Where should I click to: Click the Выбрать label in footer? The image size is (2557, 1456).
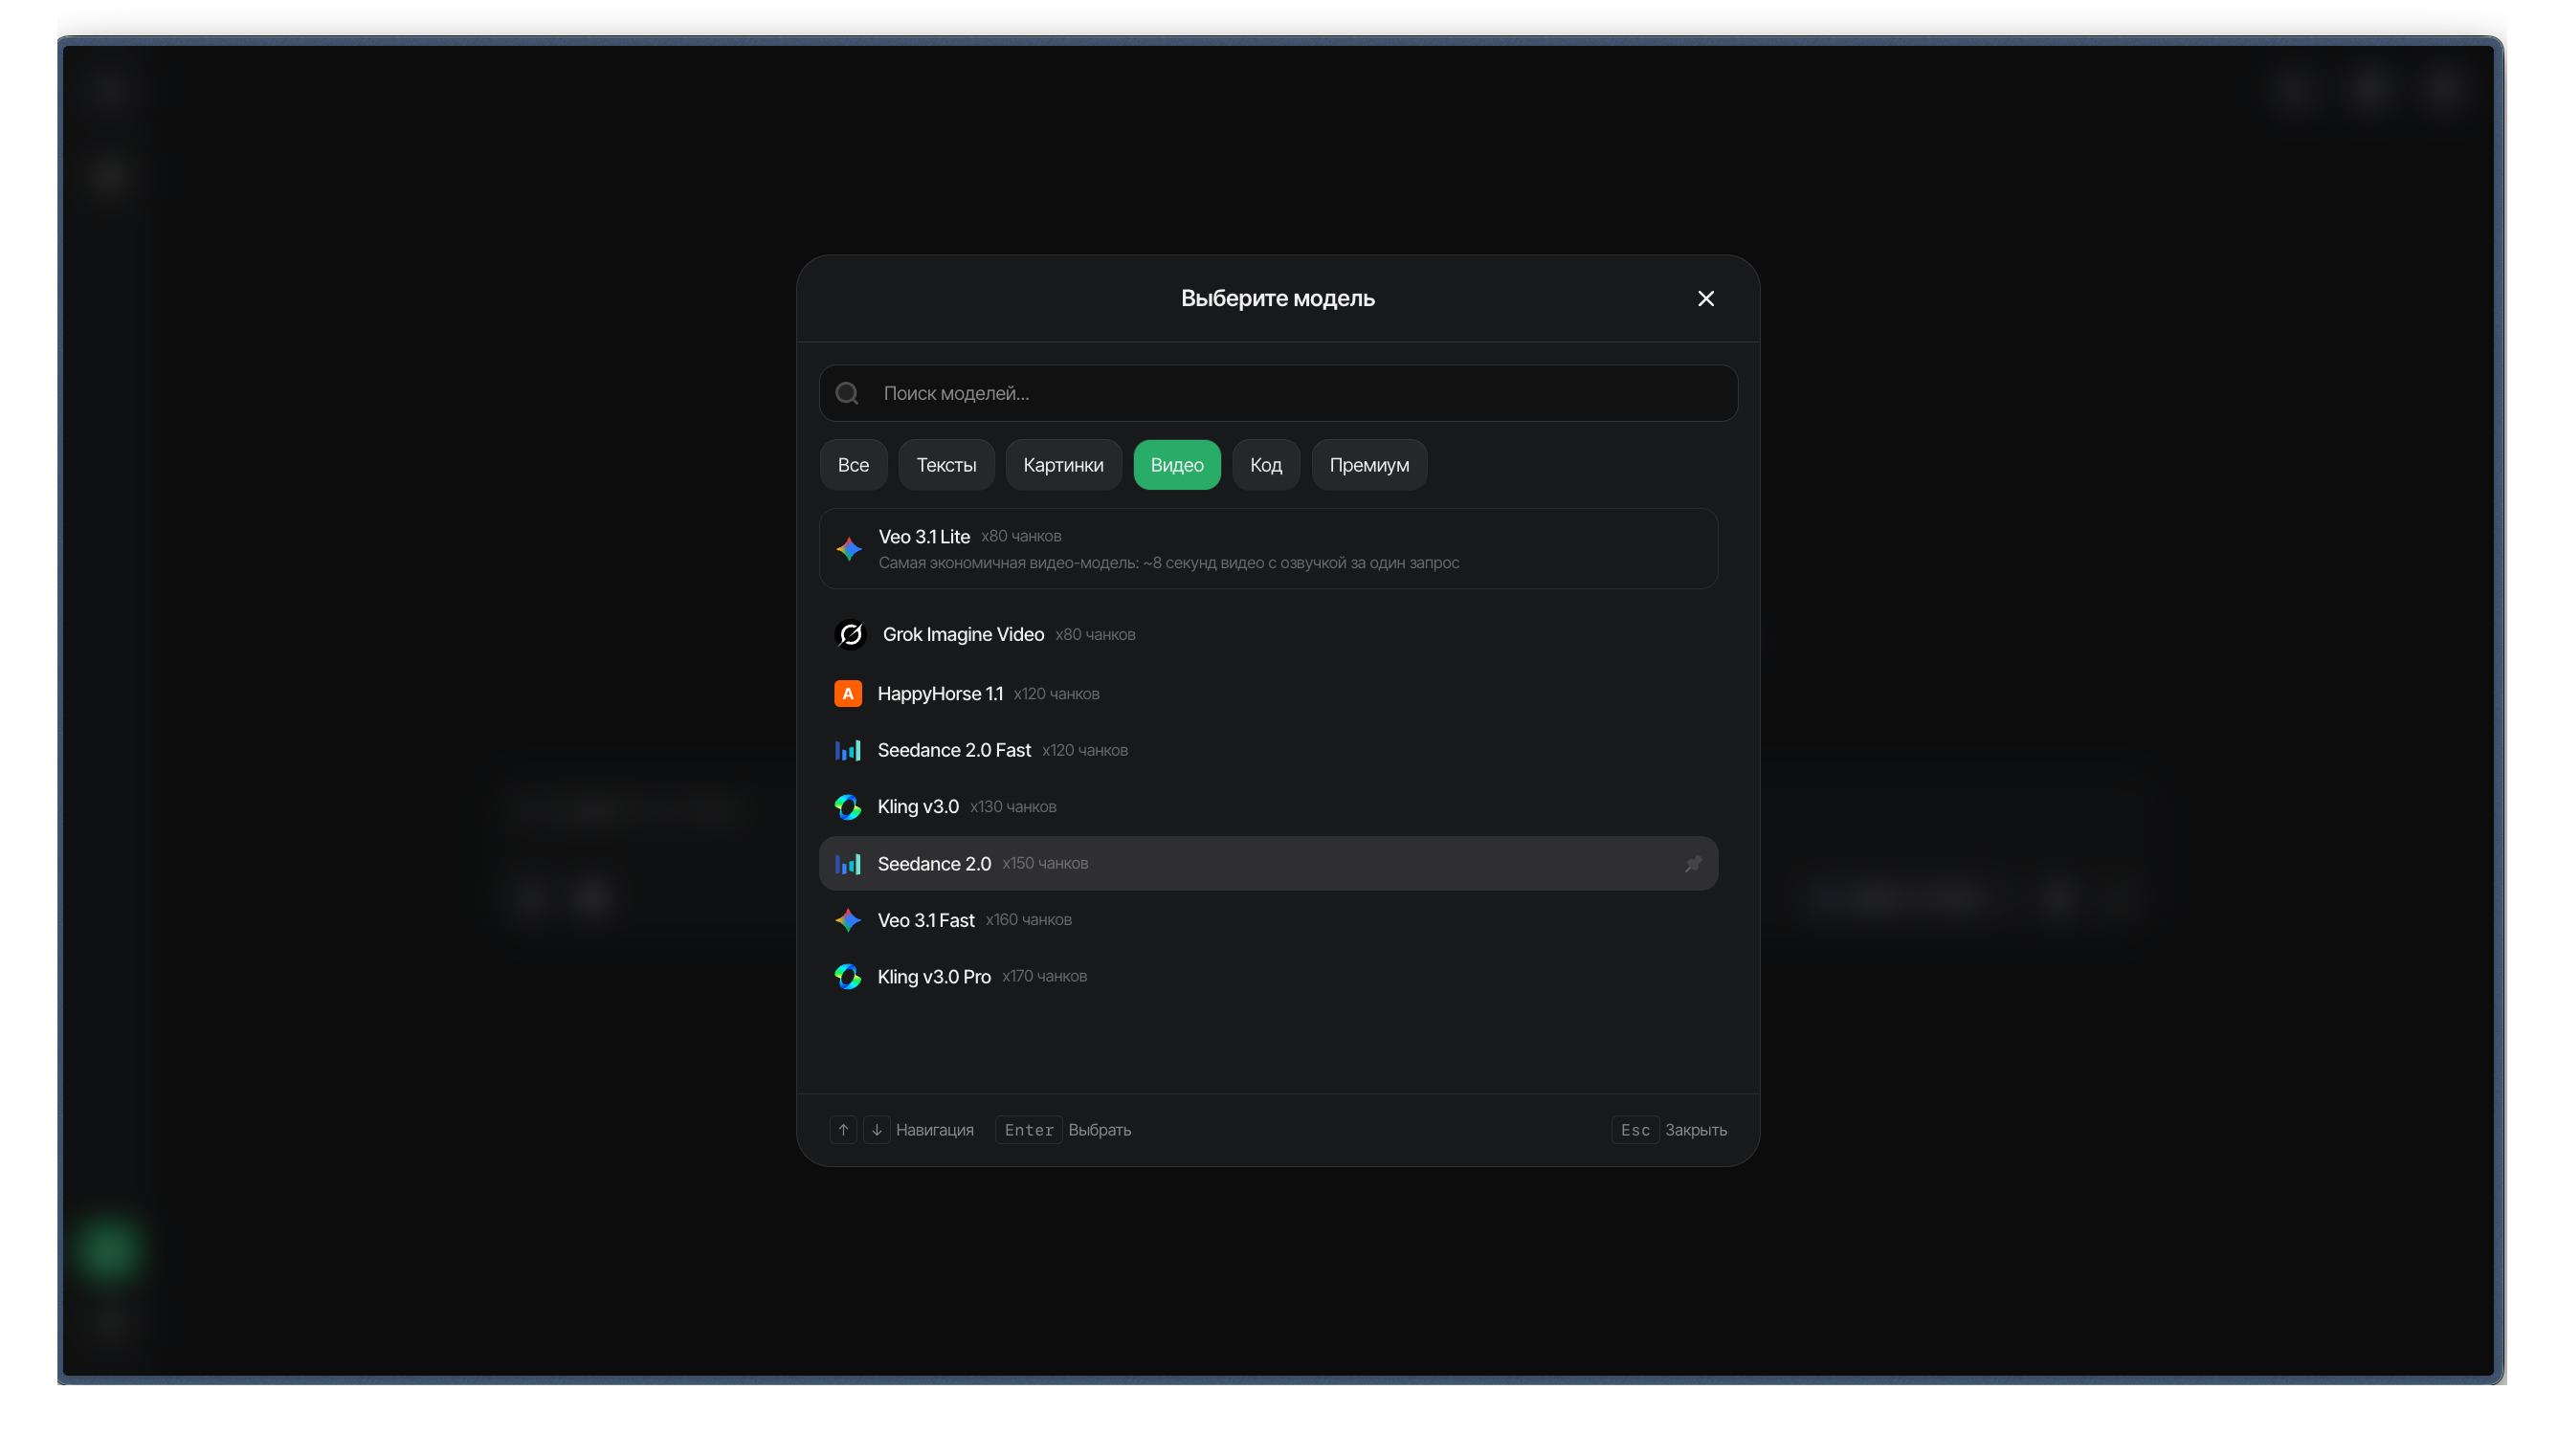pos(1099,1130)
